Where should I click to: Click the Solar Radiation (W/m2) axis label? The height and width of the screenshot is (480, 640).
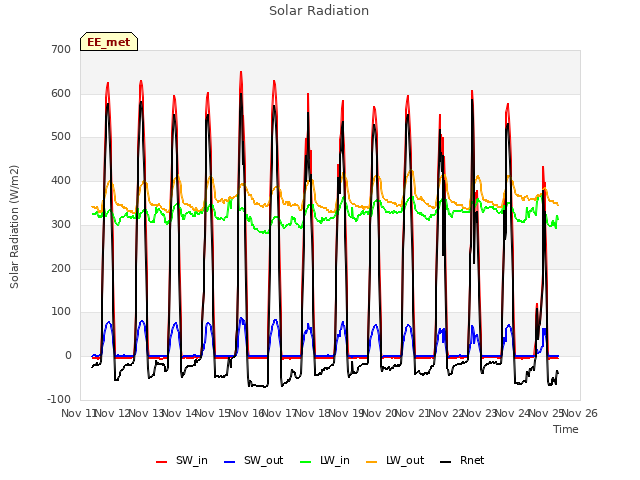point(14,227)
